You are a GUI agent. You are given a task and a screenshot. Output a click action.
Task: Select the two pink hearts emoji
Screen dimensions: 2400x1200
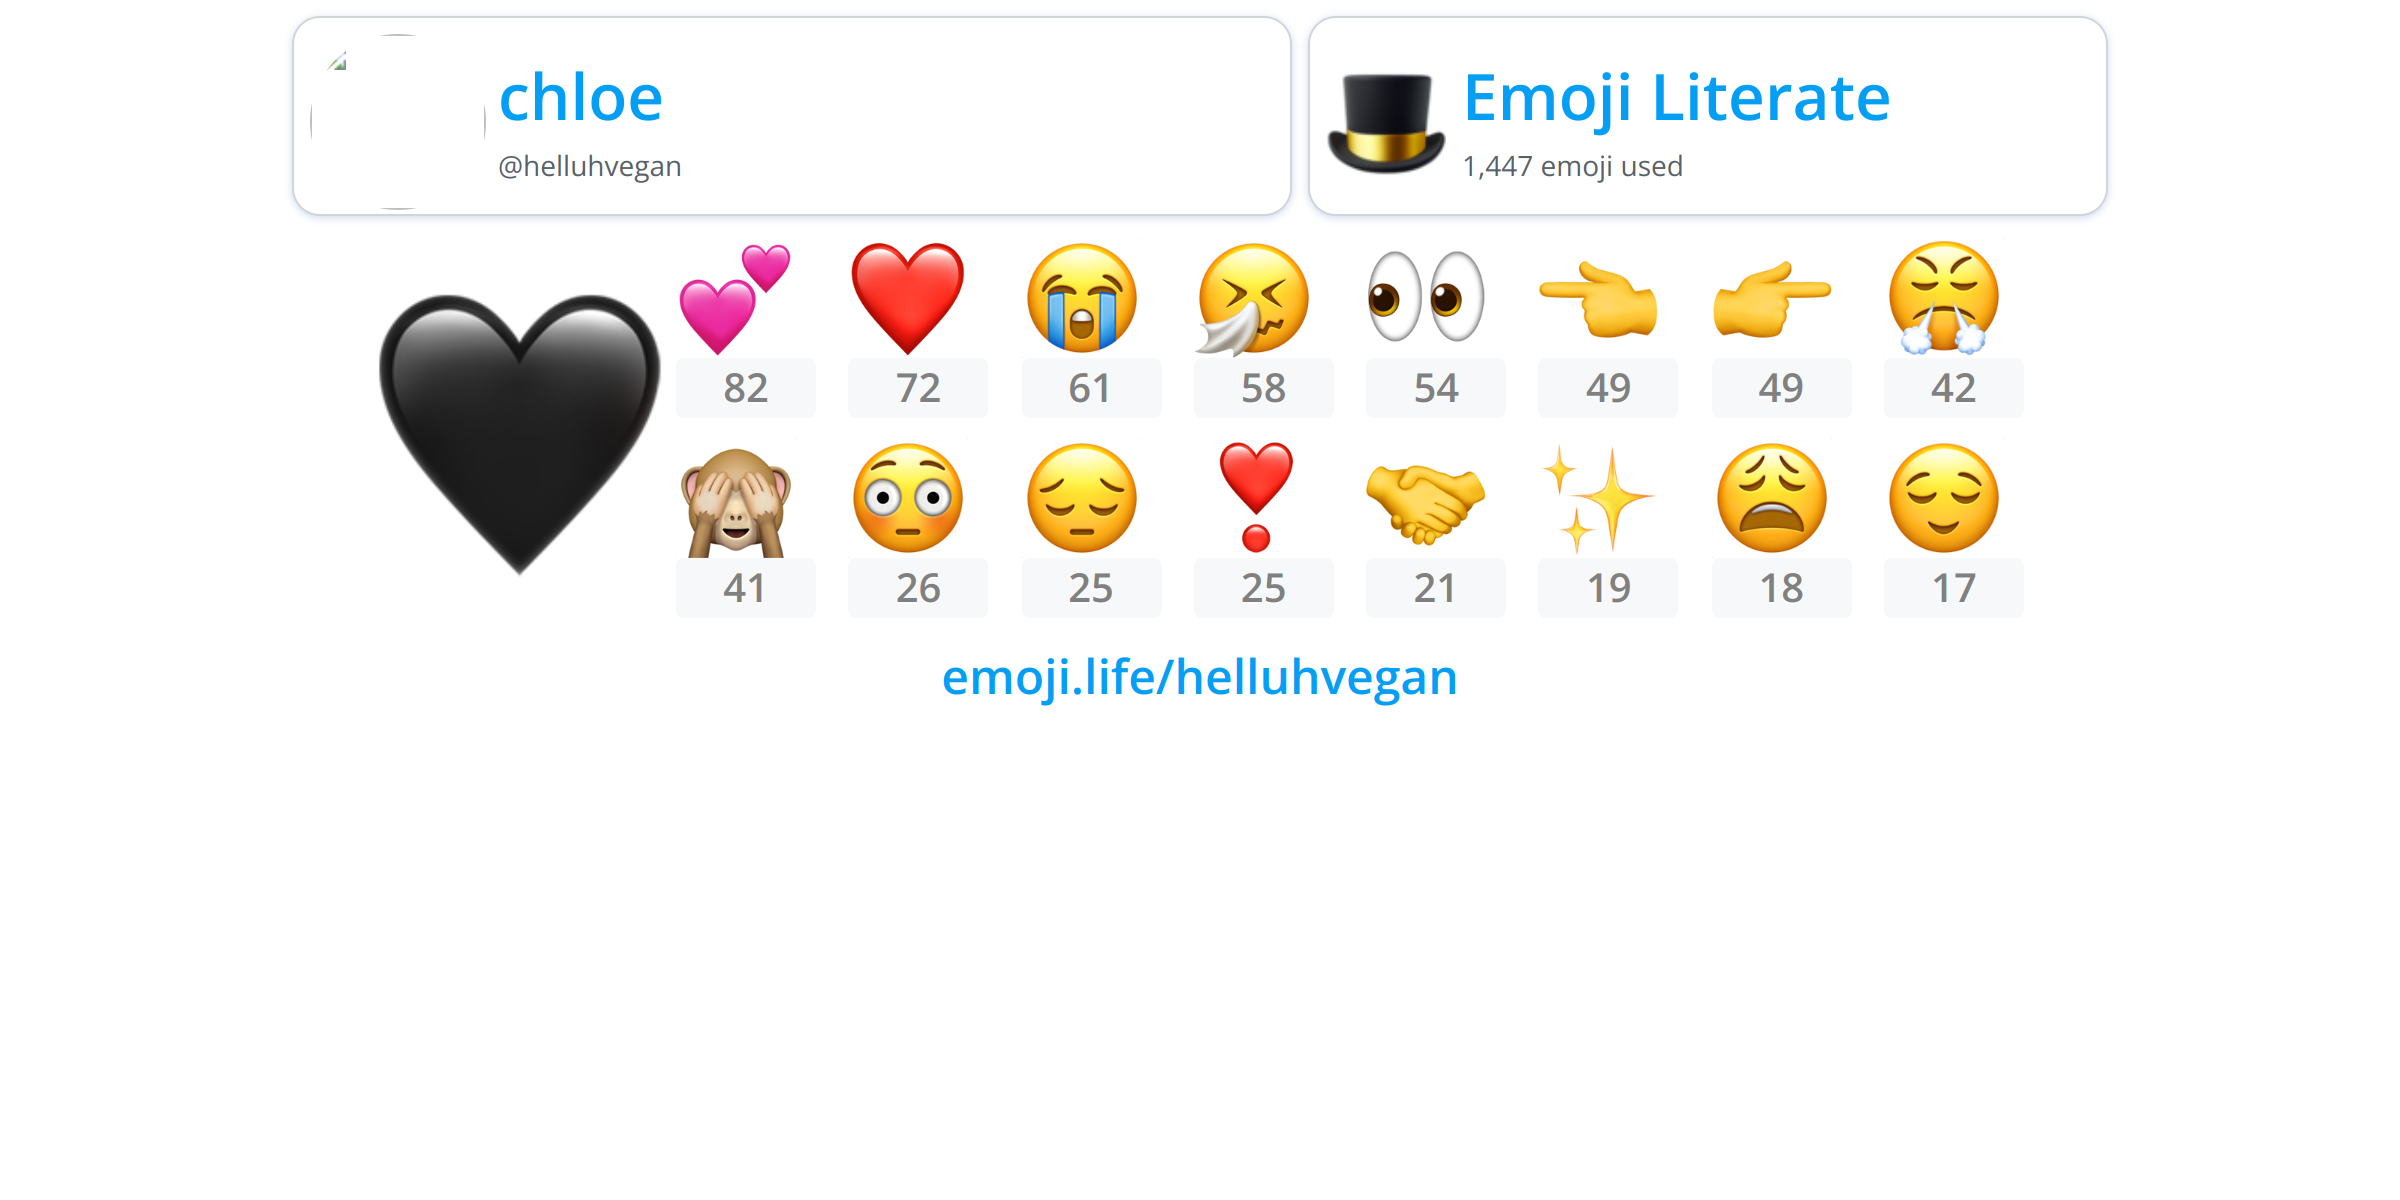(x=735, y=298)
